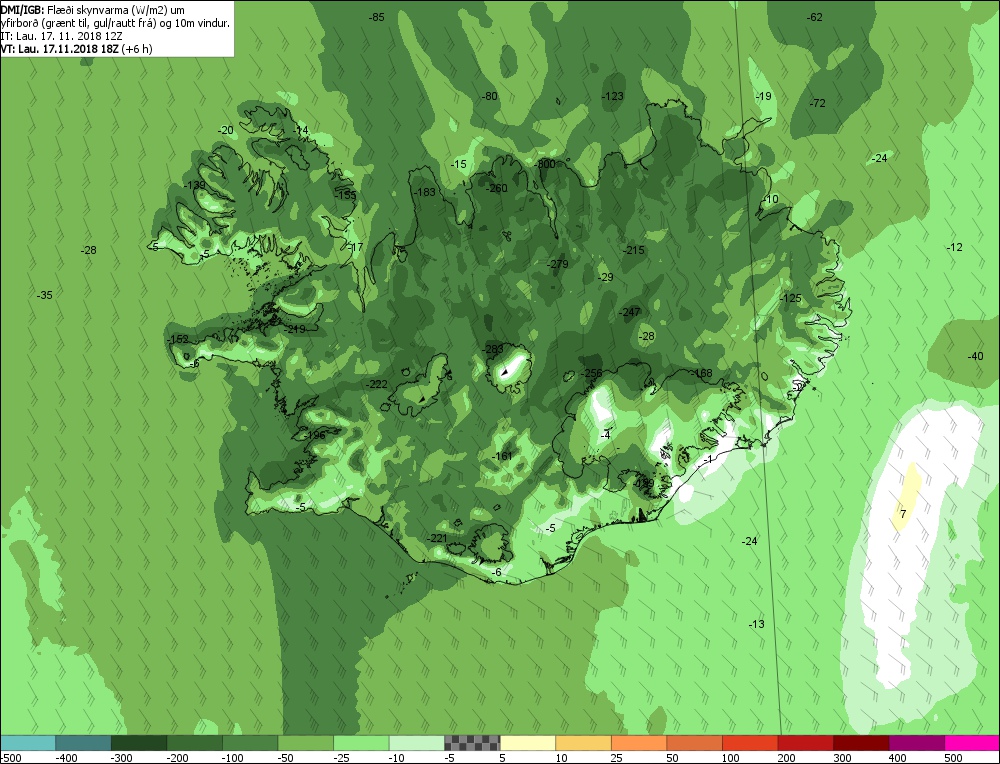Pick the red swatch between 100 and 200
The image size is (1000, 764).
point(750,743)
